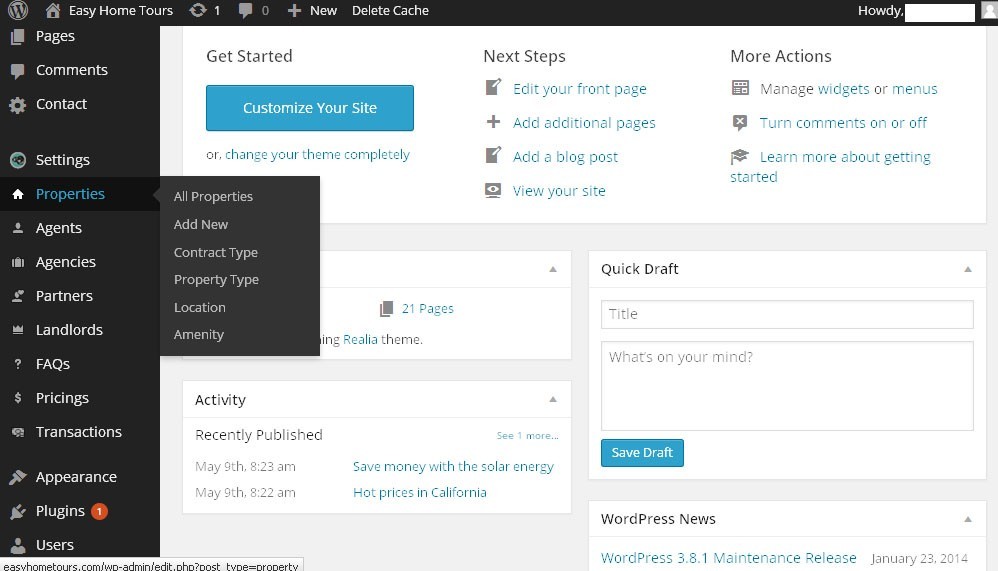Click the Comments speech bubble sidebar icon
Screen dimensions: 998x571
(18, 71)
